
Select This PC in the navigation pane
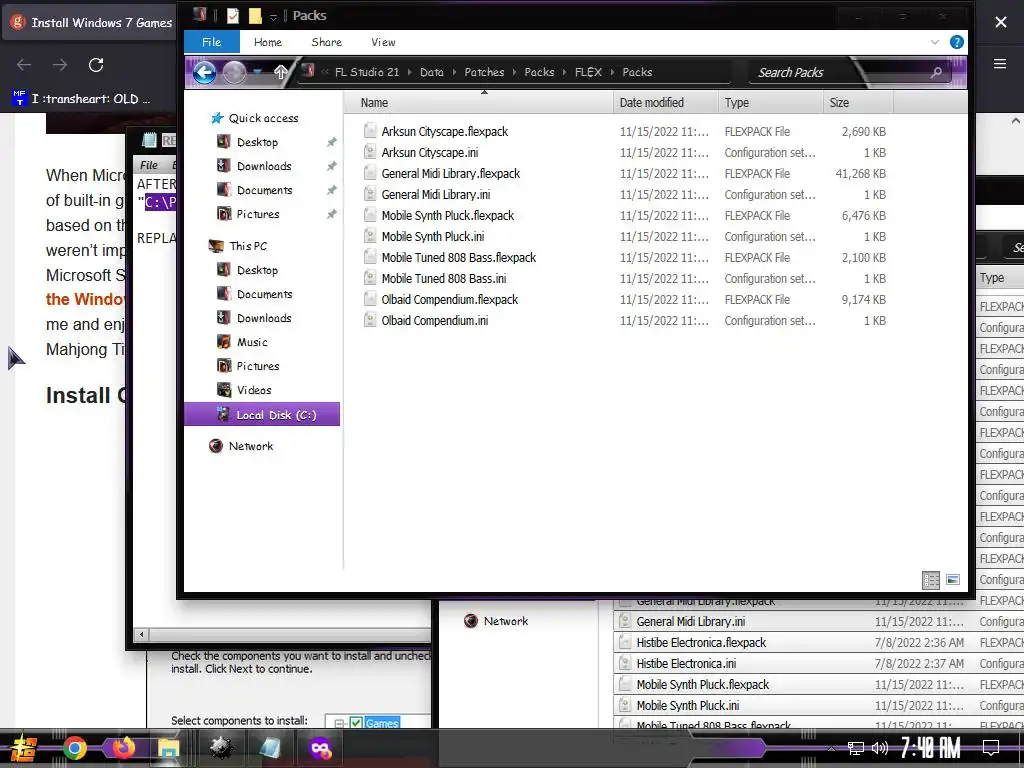tap(248, 246)
